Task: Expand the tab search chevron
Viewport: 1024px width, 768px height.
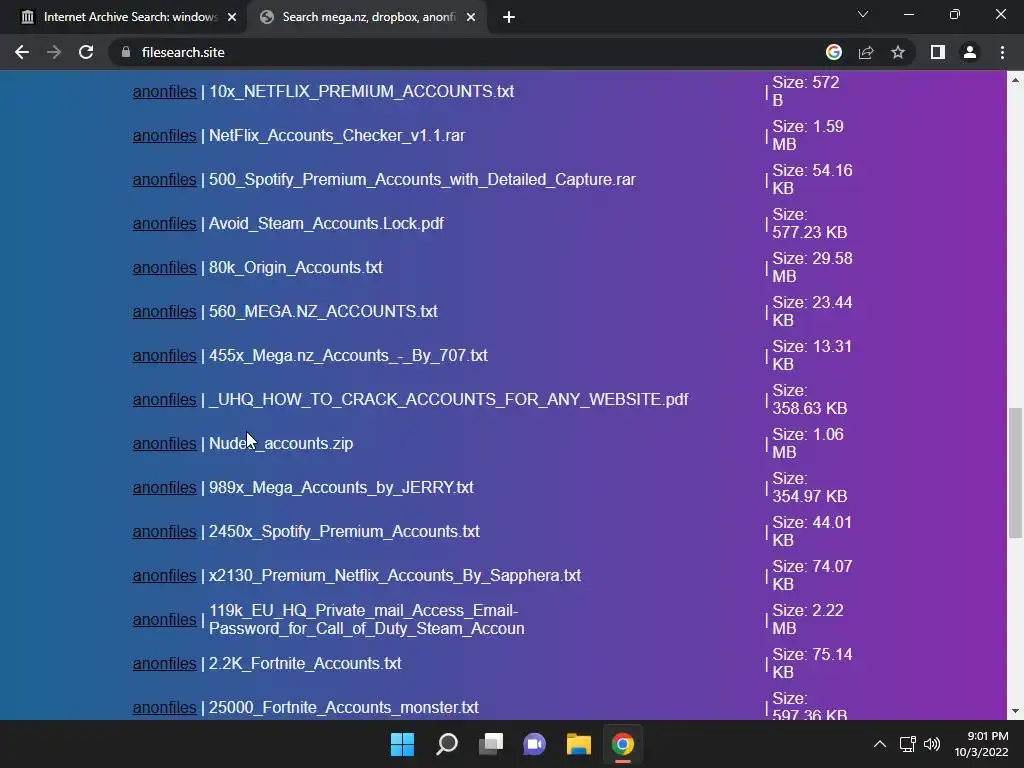Action: coord(863,14)
